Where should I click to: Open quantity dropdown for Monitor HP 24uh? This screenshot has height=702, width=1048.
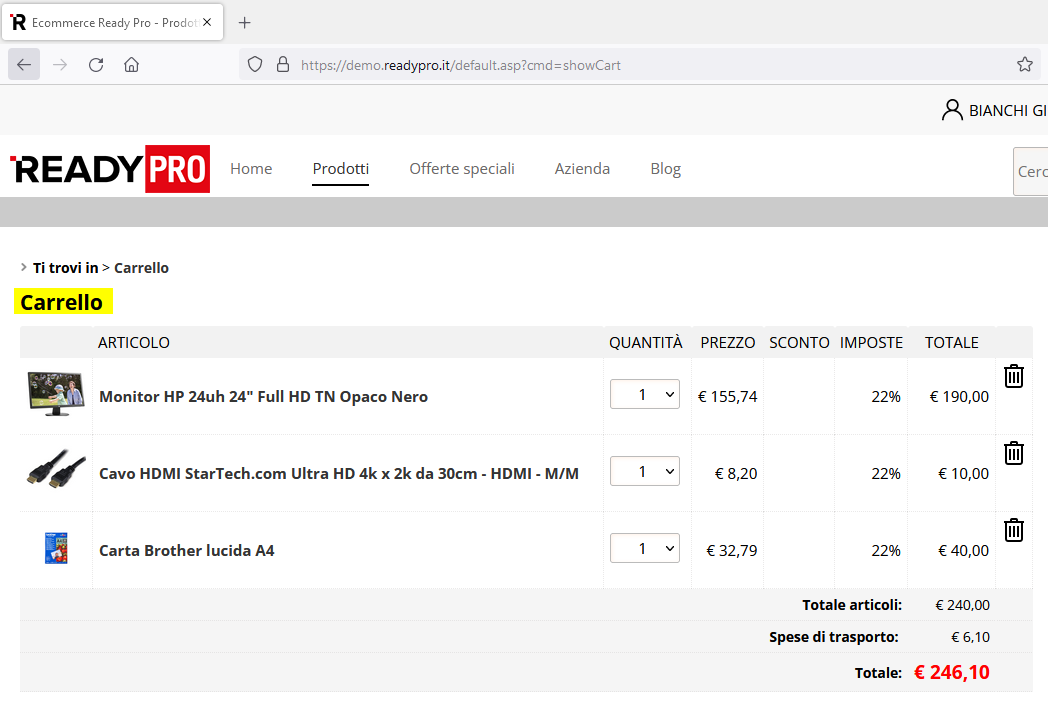[x=645, y=394]
